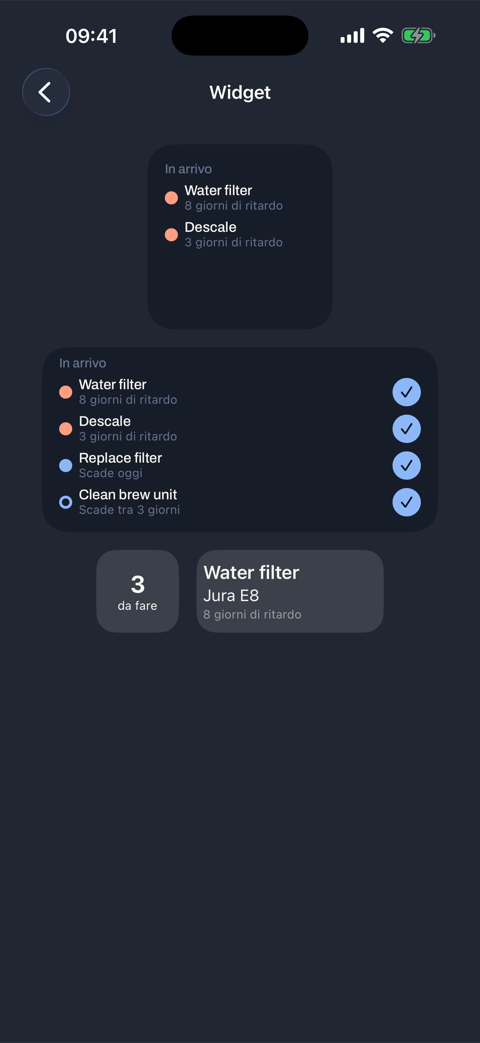Tap the Wi-Fi status icon
480x1043 pixels.
(x=383, y=35)
